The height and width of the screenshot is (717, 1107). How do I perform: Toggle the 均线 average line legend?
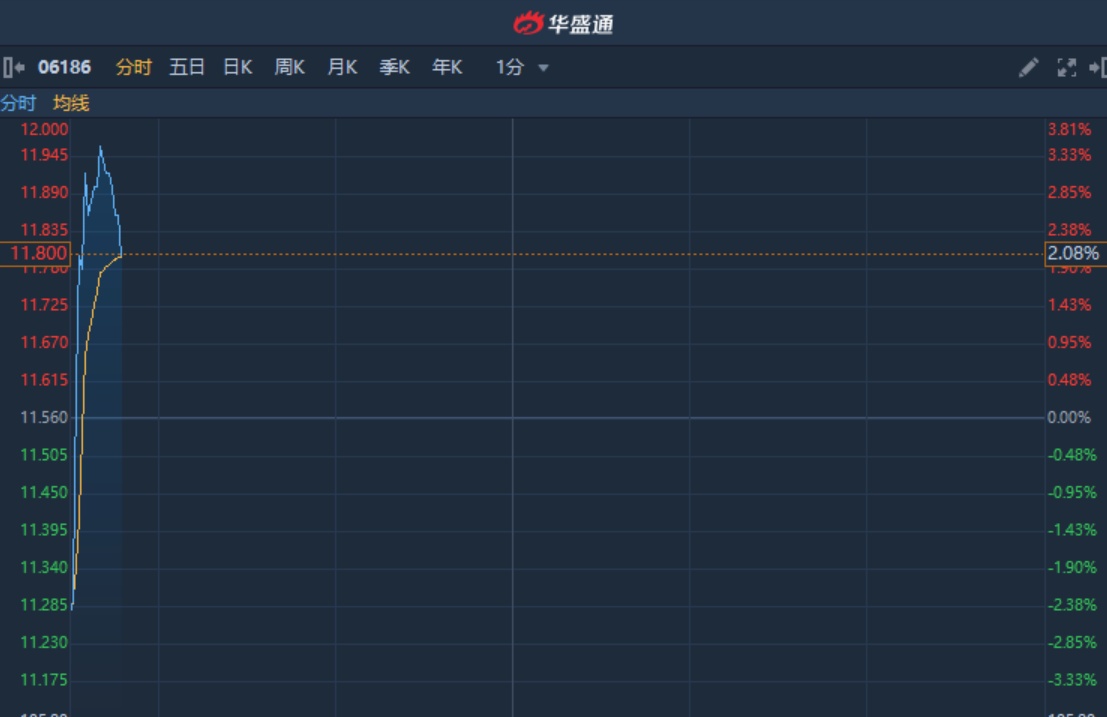(x=71, y=103)
